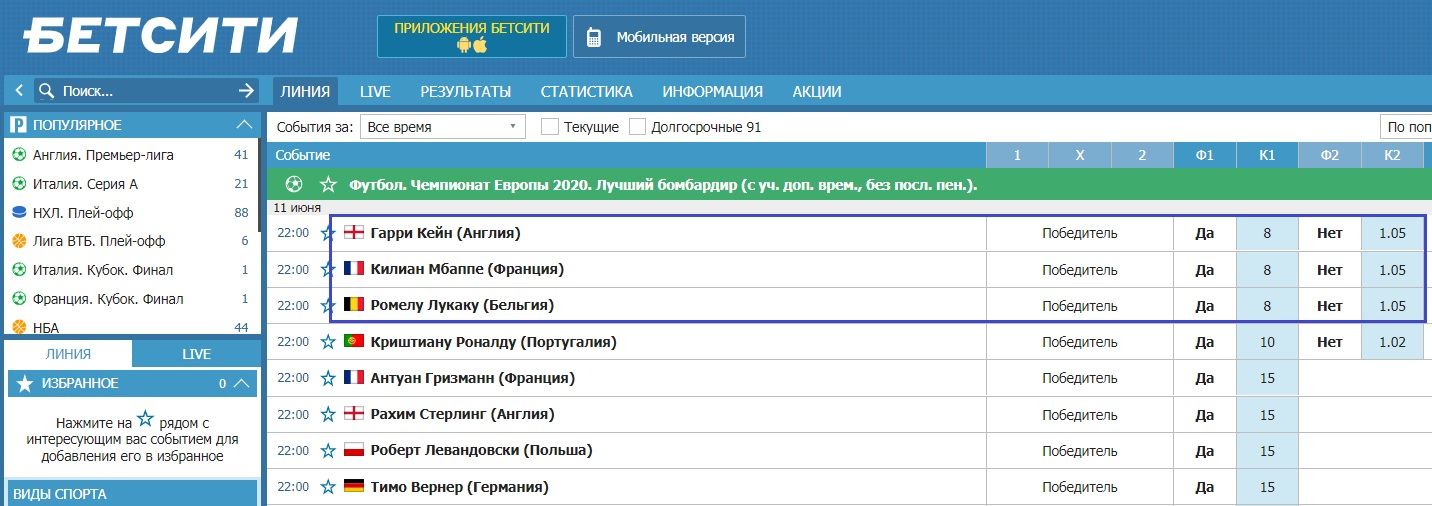The image size is (1432, 506).
Task: Focus the Поиск search field
Action: [x=146, y=91]
